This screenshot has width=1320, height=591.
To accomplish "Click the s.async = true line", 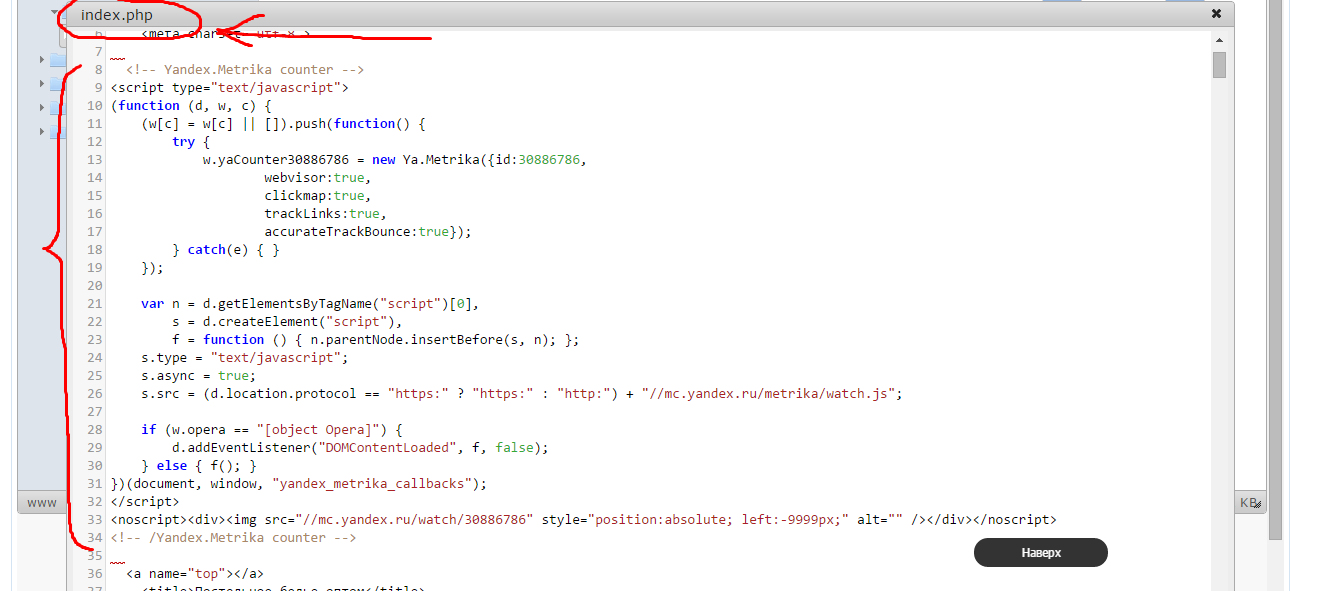I will [199, 376].
